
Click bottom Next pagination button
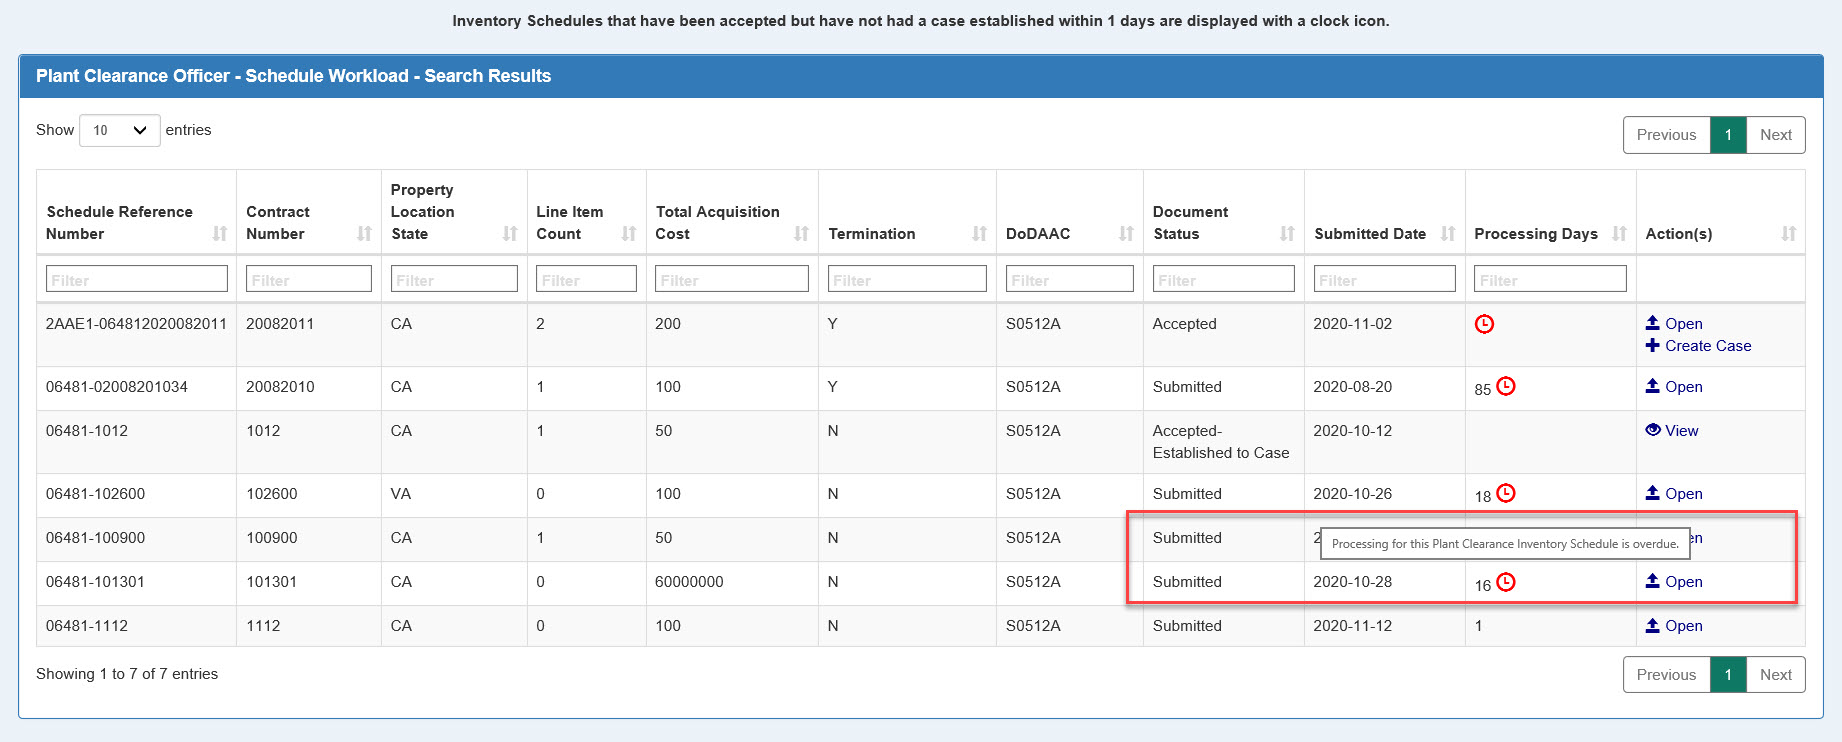pos(1776,675)
